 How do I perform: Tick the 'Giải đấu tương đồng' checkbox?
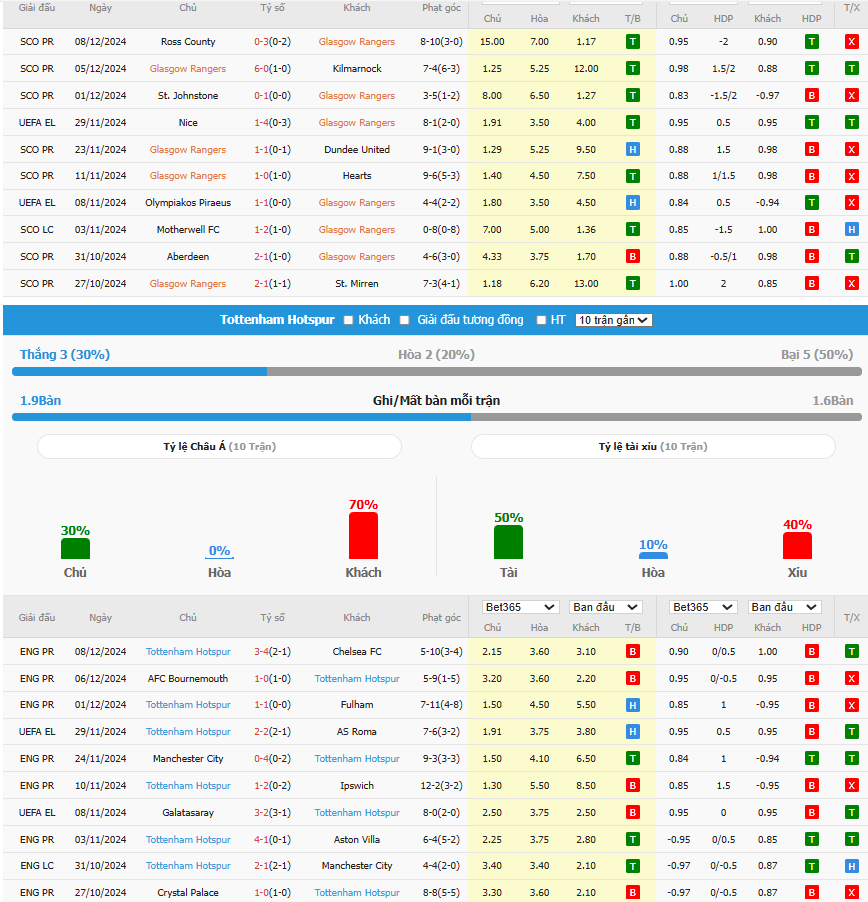click(x=404, y=320)
